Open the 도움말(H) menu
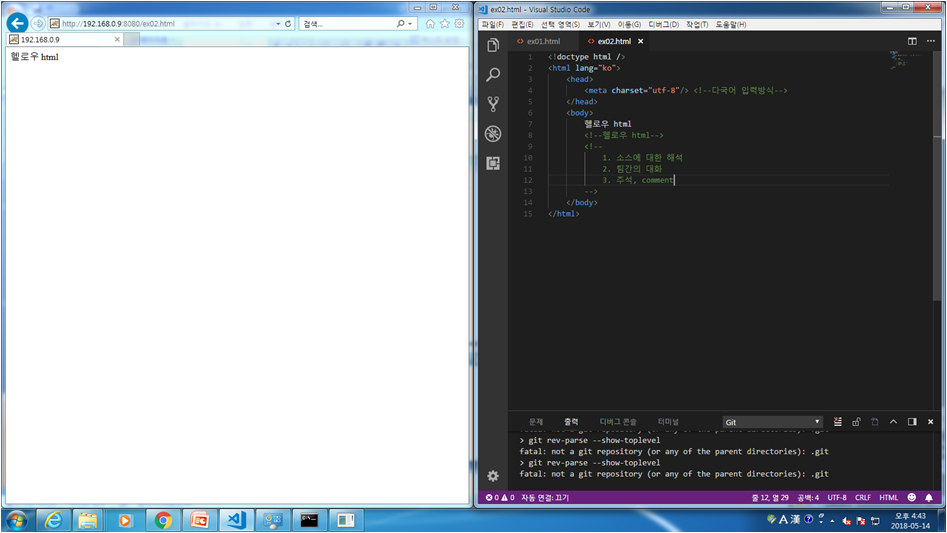The image size is (947, 533). (730, 25)
